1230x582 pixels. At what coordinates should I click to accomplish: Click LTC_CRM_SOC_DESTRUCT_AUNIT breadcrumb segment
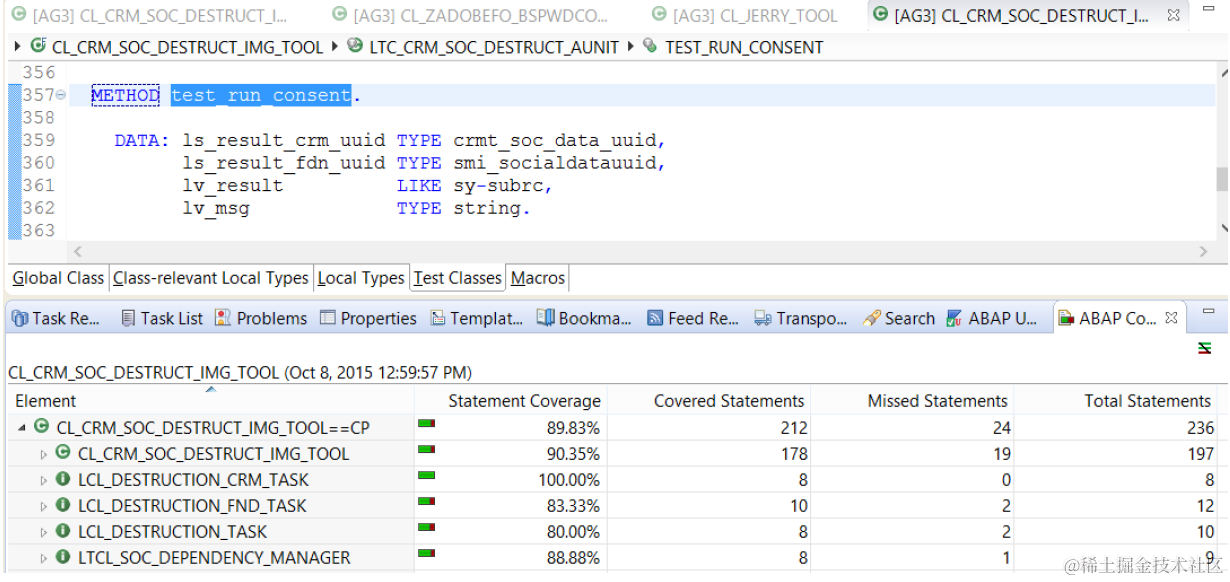coord(494,47)
